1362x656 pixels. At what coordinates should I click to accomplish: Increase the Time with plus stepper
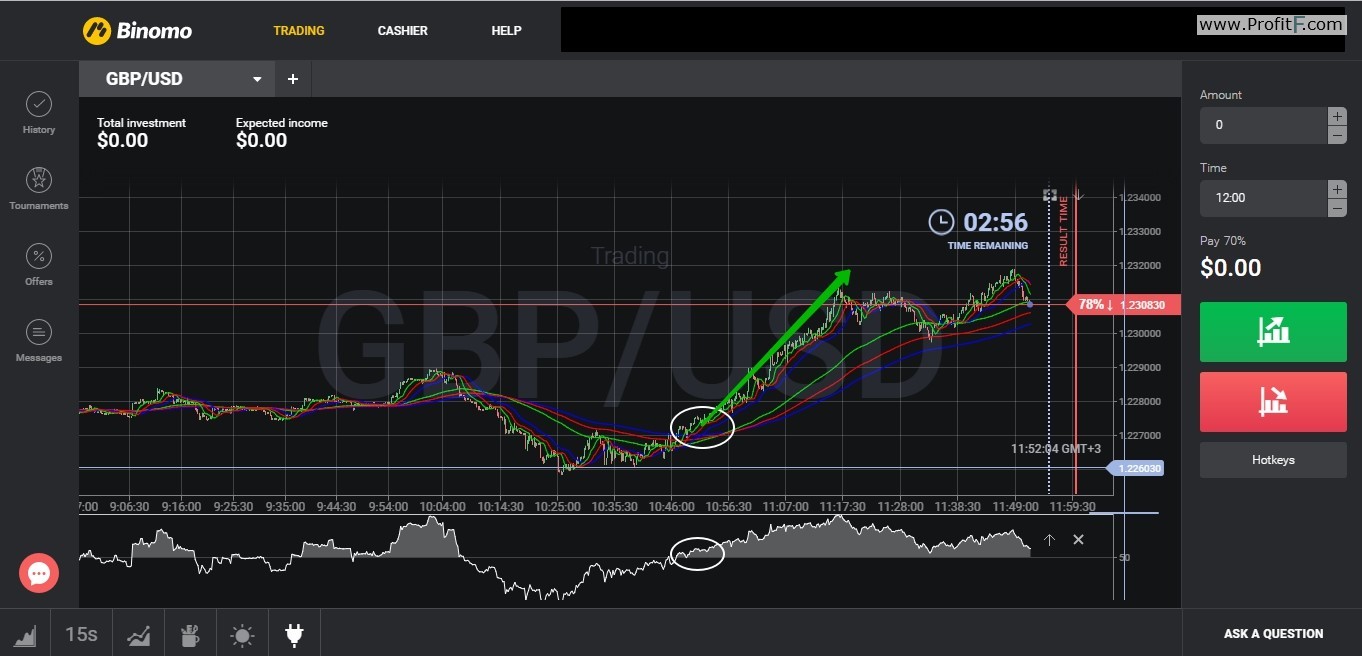(x=1337, y=189)
